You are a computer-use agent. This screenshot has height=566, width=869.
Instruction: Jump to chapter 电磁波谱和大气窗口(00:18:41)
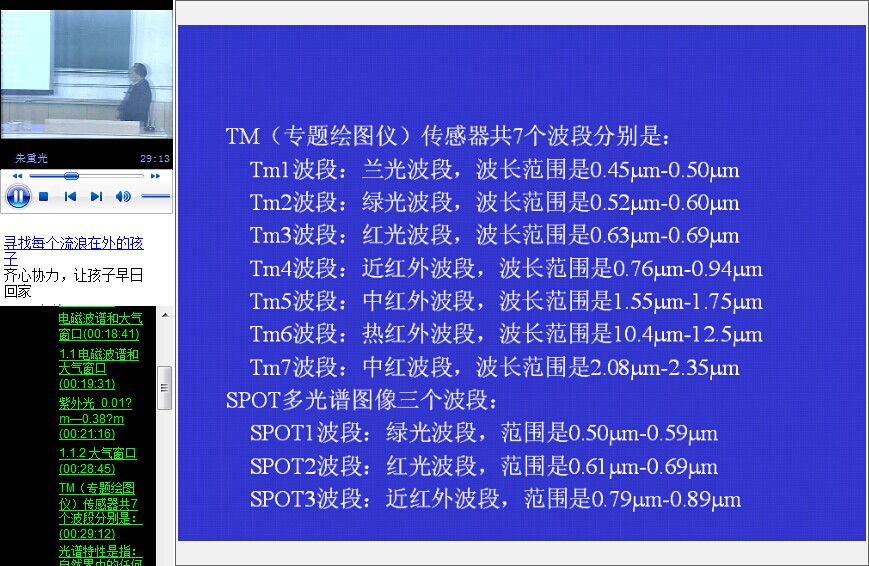click(100, 326)
